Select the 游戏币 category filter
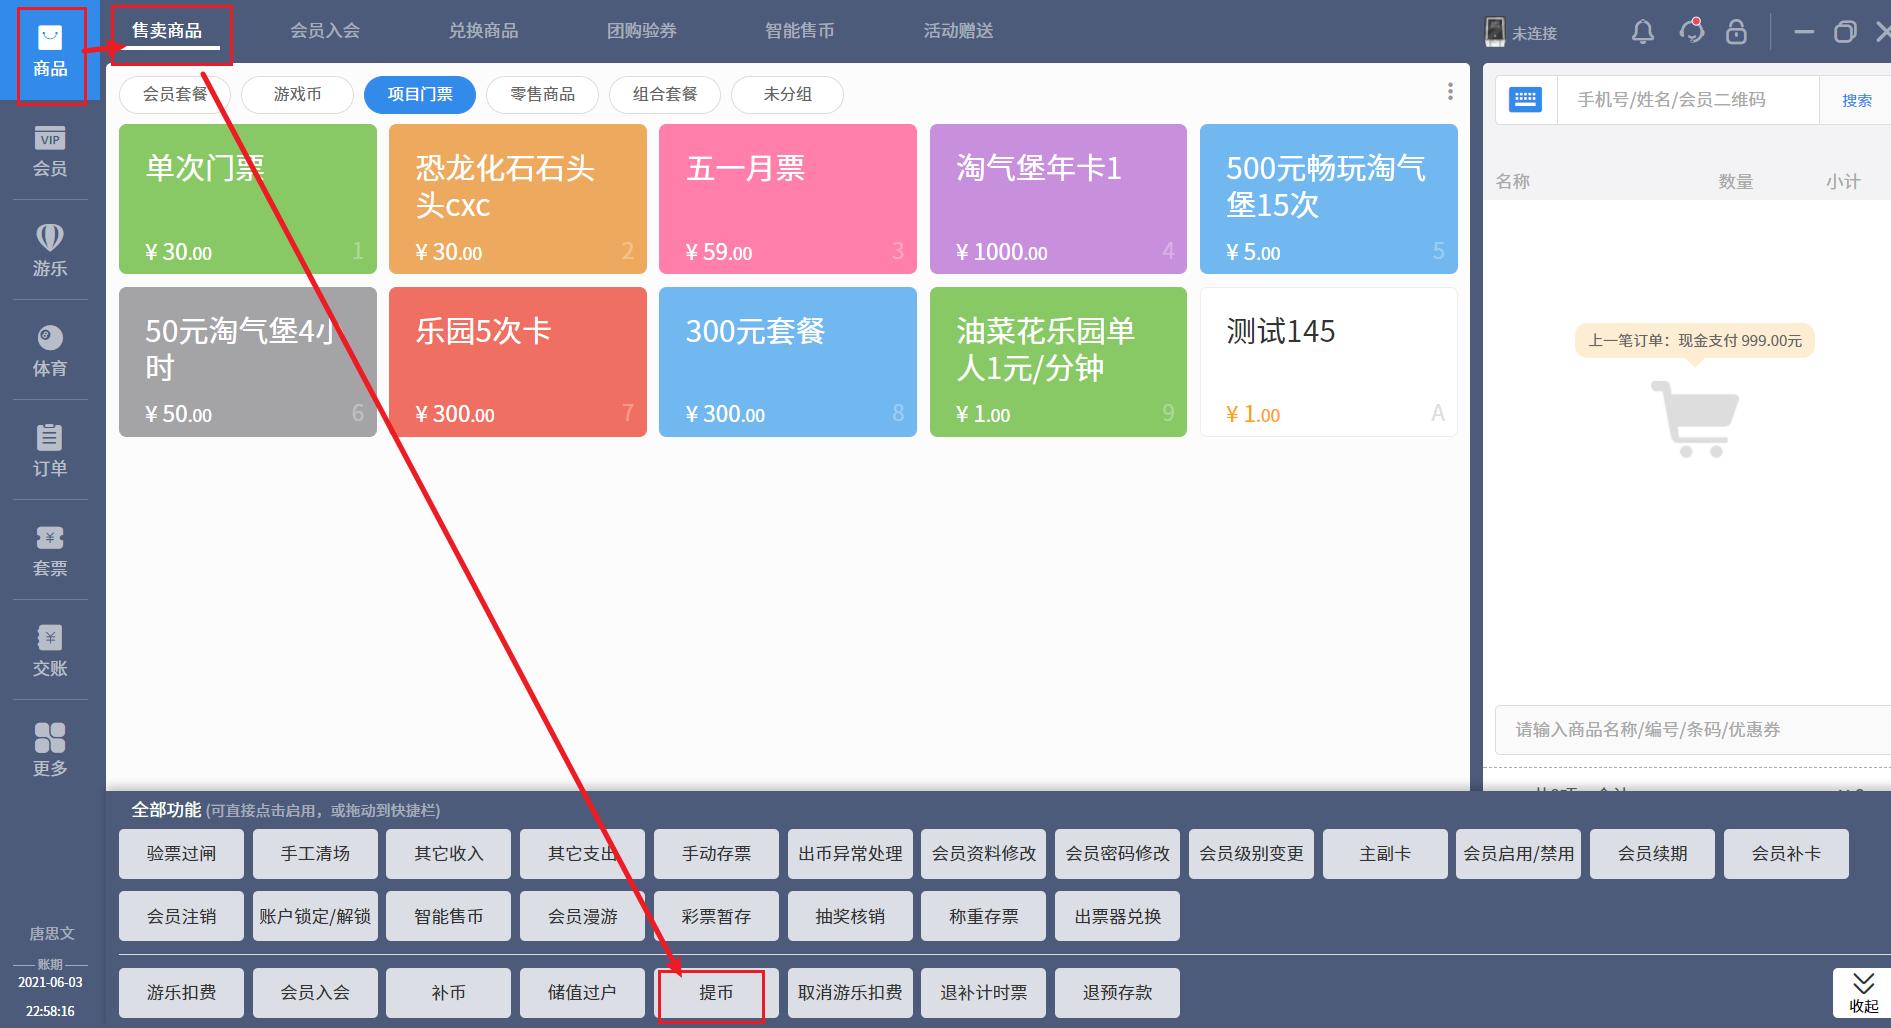This screenshot has height=1028, width=1891. click(x=297, y=95)
